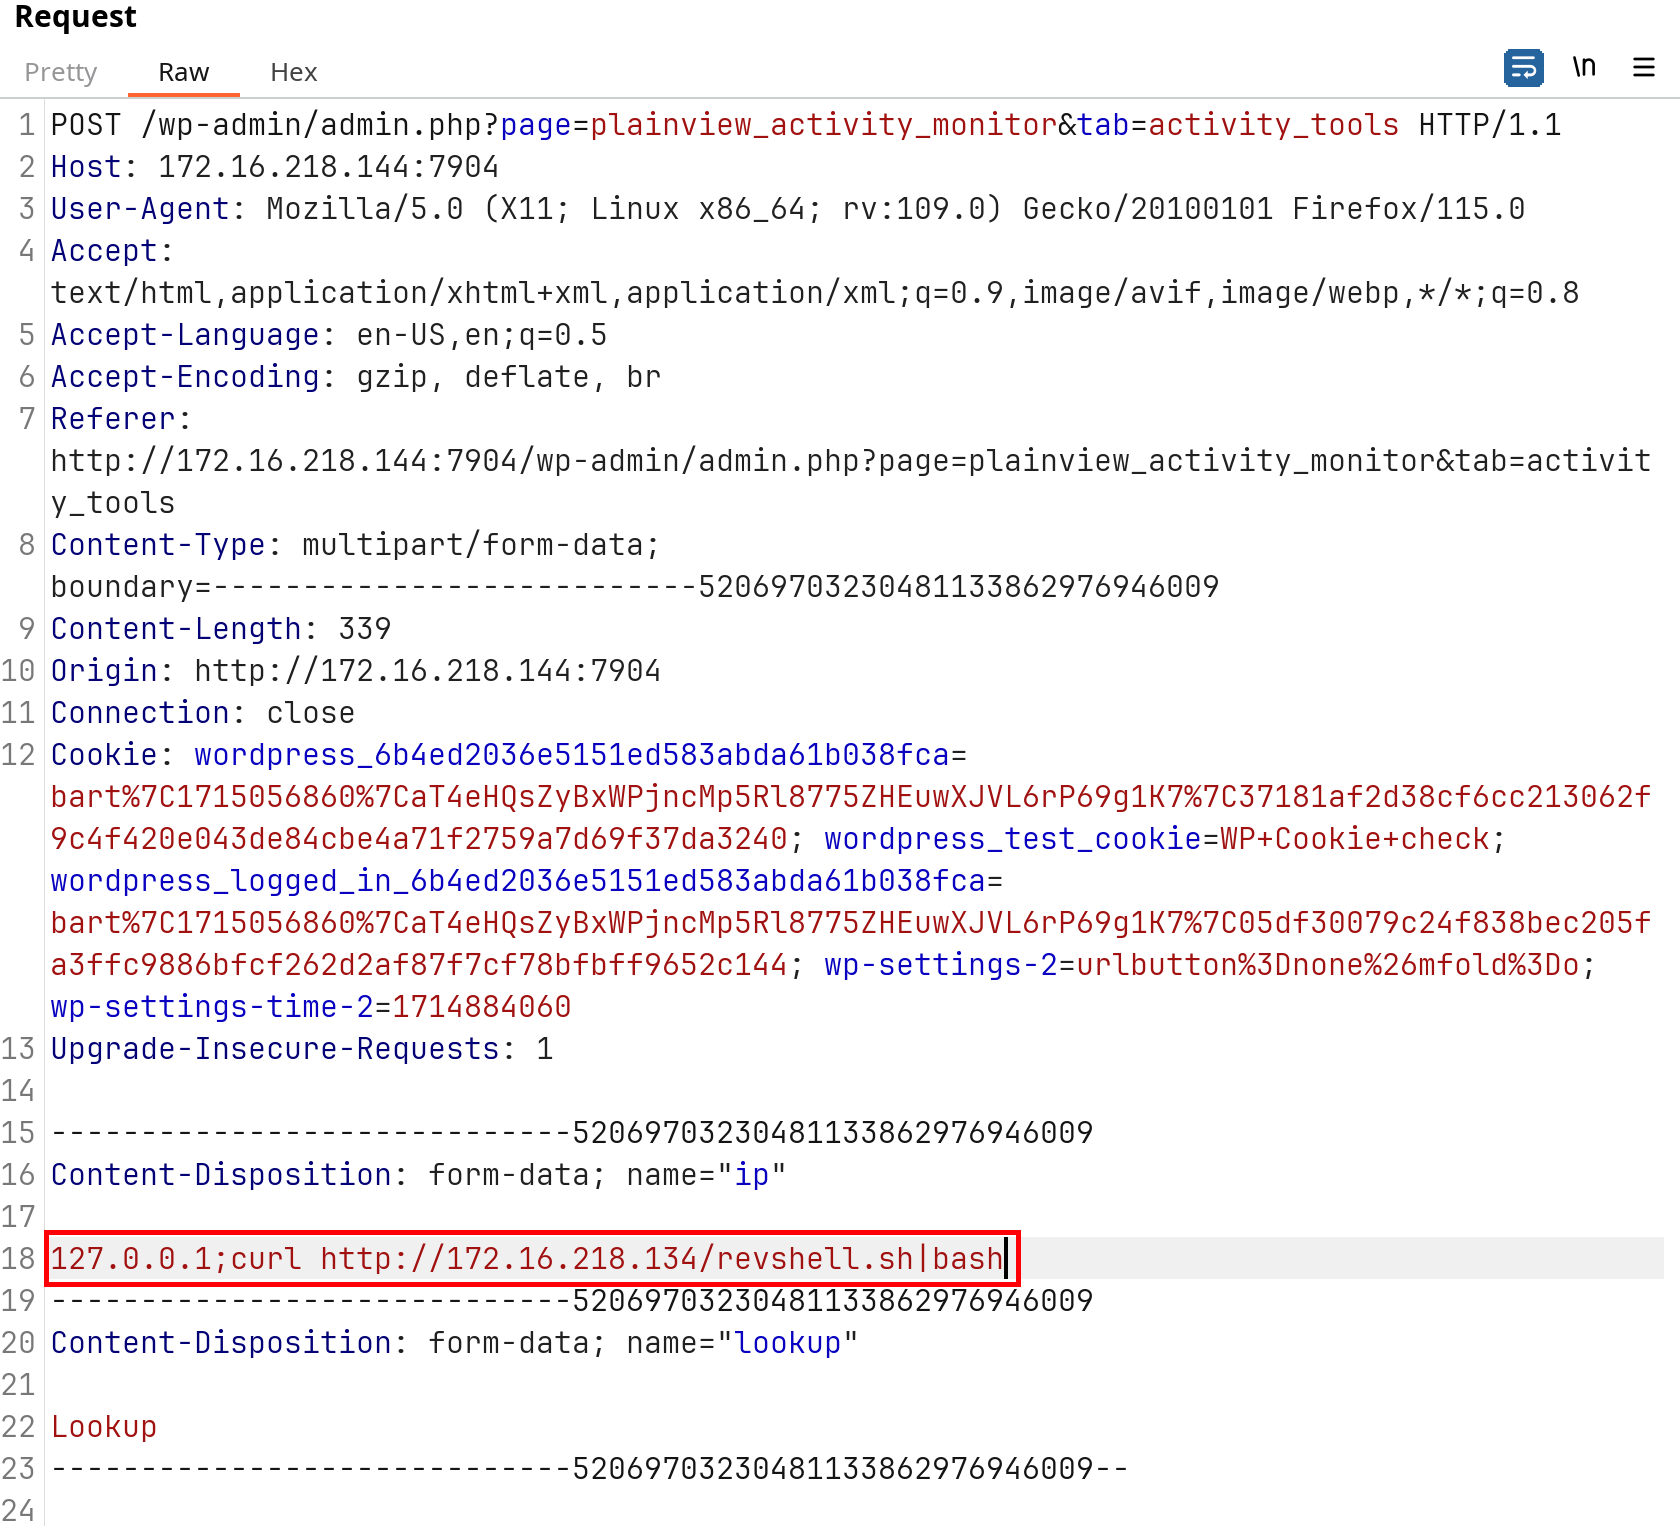1680x1526 pixels.
Task: Click the User-Agent header line
Action: pyautogui.click(x=788, y=209)
